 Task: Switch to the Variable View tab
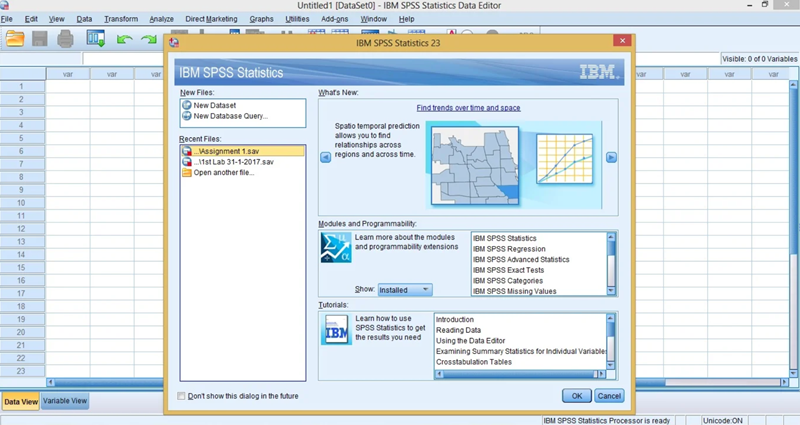point(65,401)
